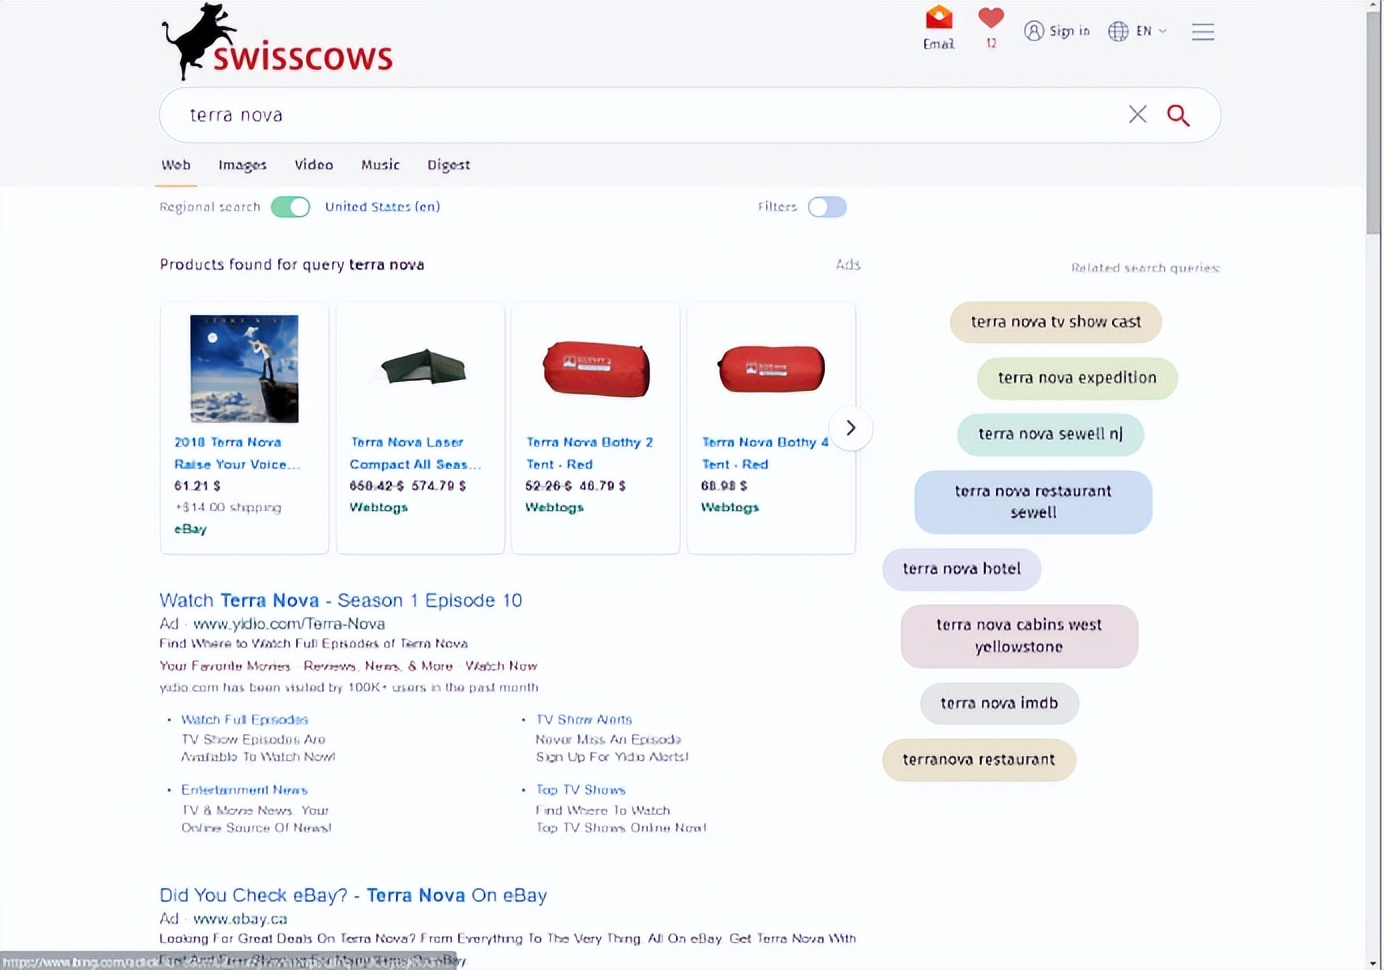Open Terra Nova Bothy 4 Tent - Red link
Viewport: 1384px width, 970px height.
click(765, 453)
